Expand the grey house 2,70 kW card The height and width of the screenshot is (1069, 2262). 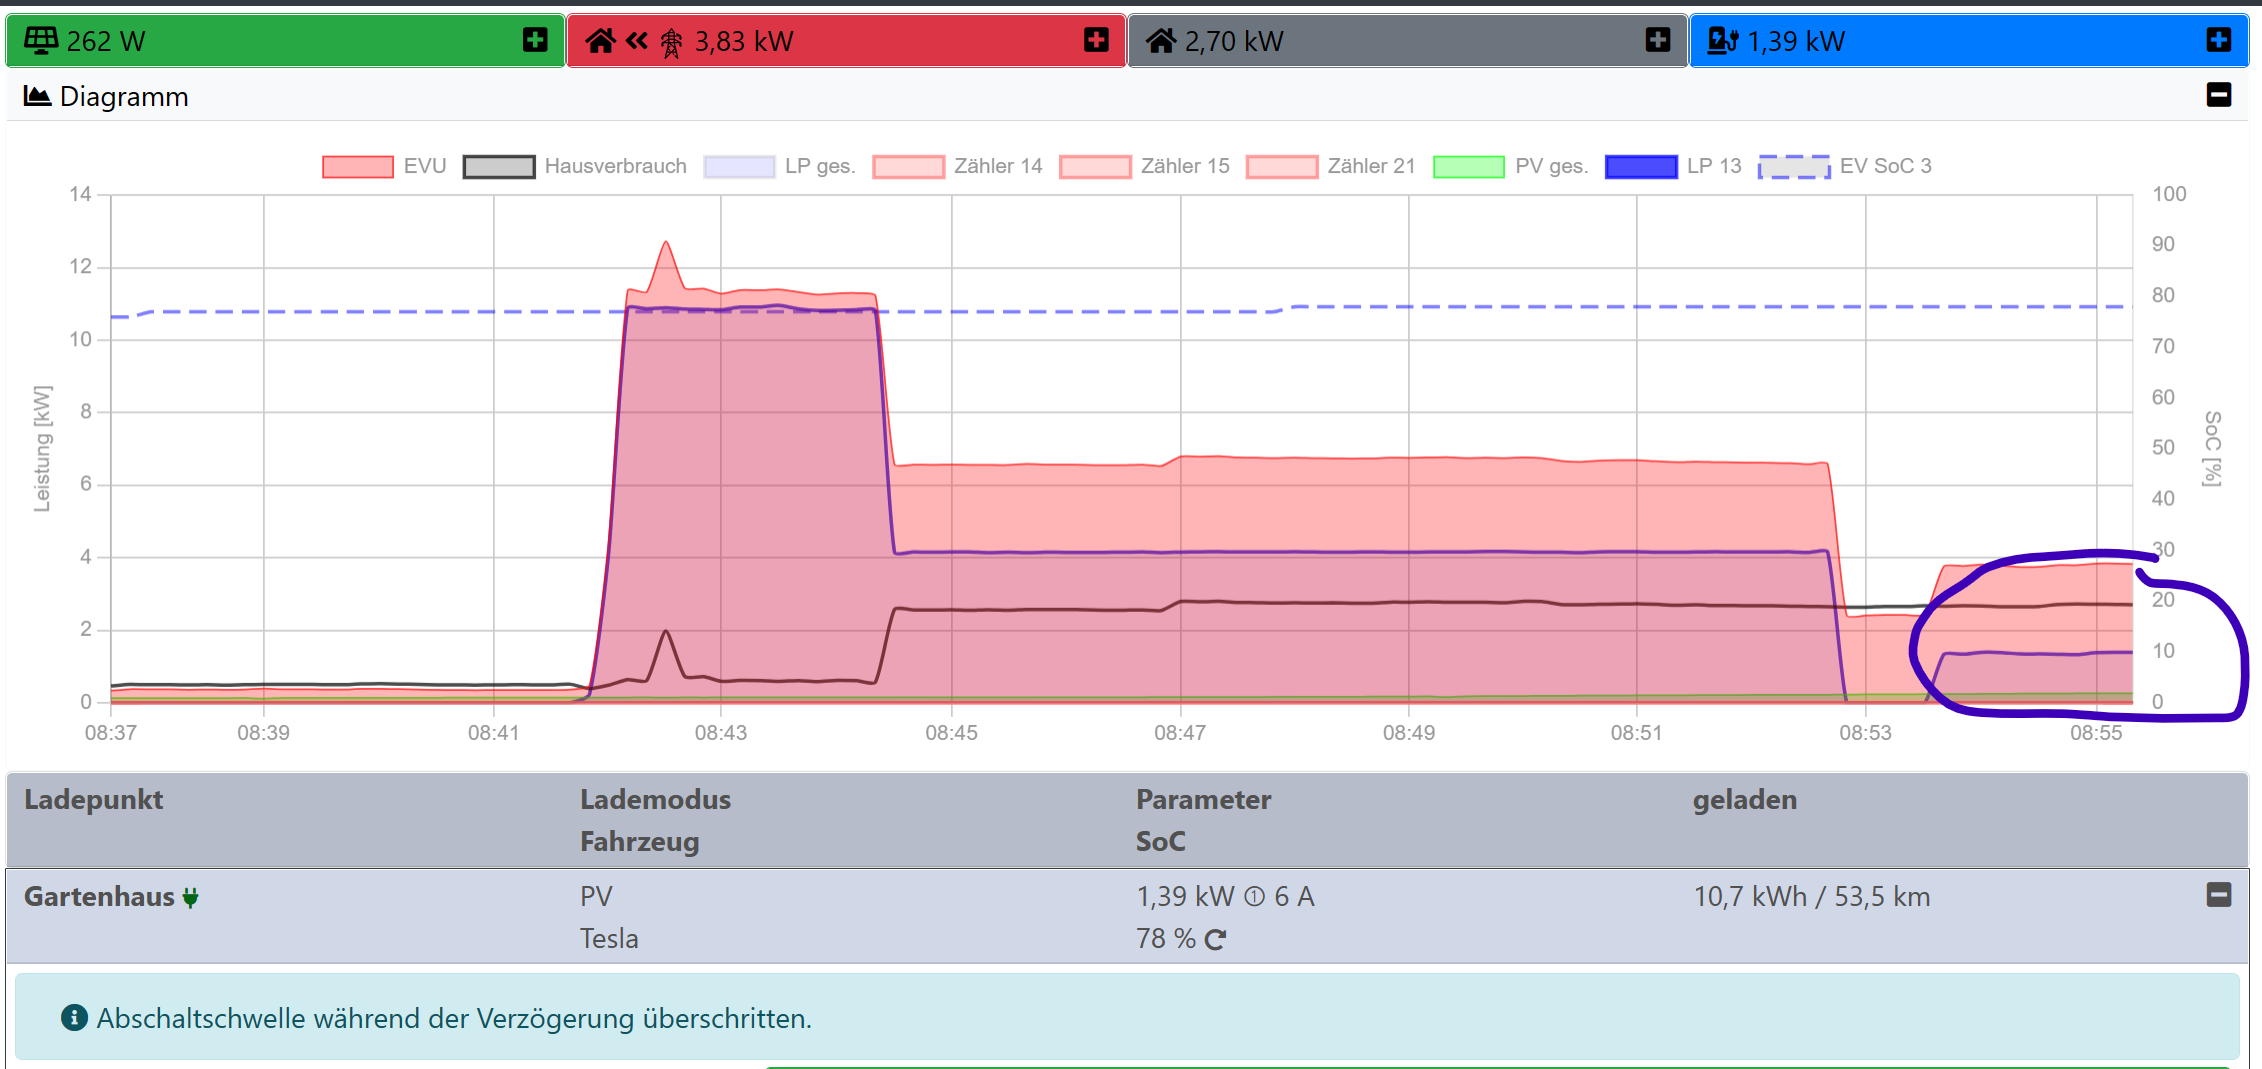click(1658, 40)
